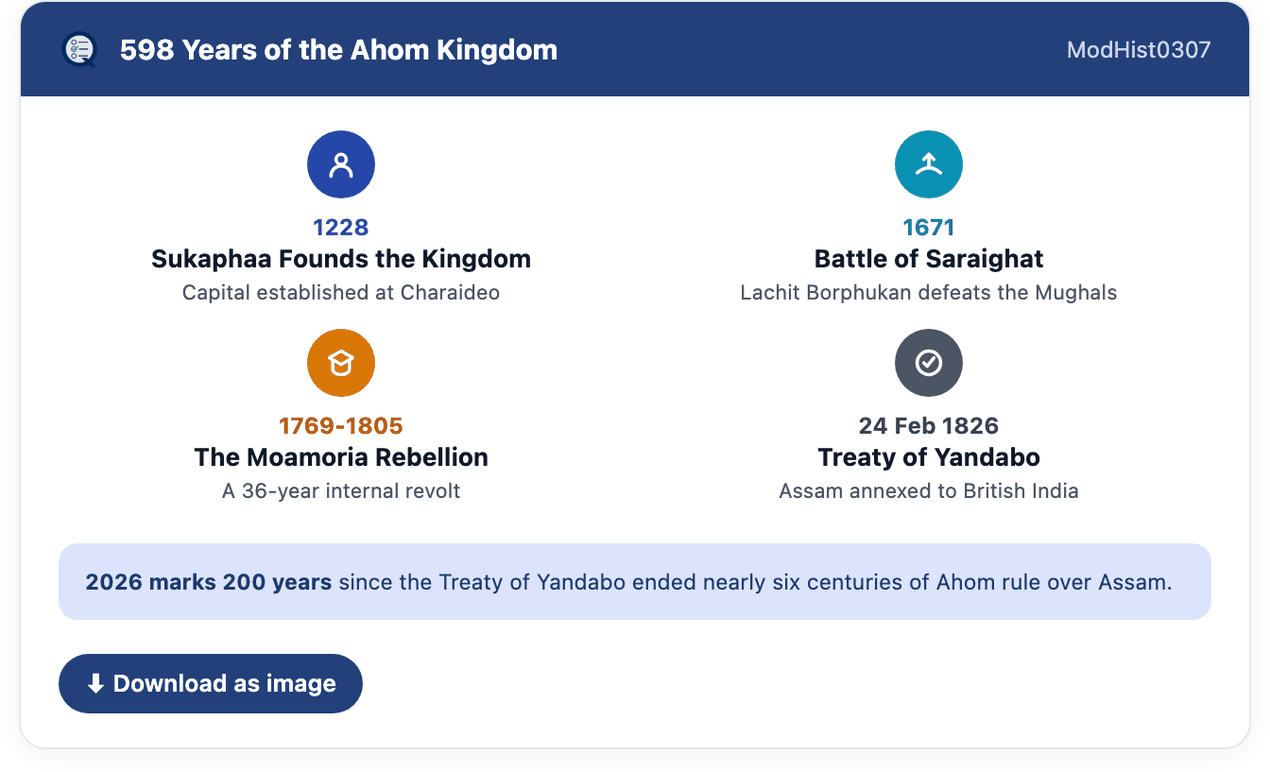Click the orange graduation cap icon
The width and height of the screenshot is (1270, 772).
point(341,363)
